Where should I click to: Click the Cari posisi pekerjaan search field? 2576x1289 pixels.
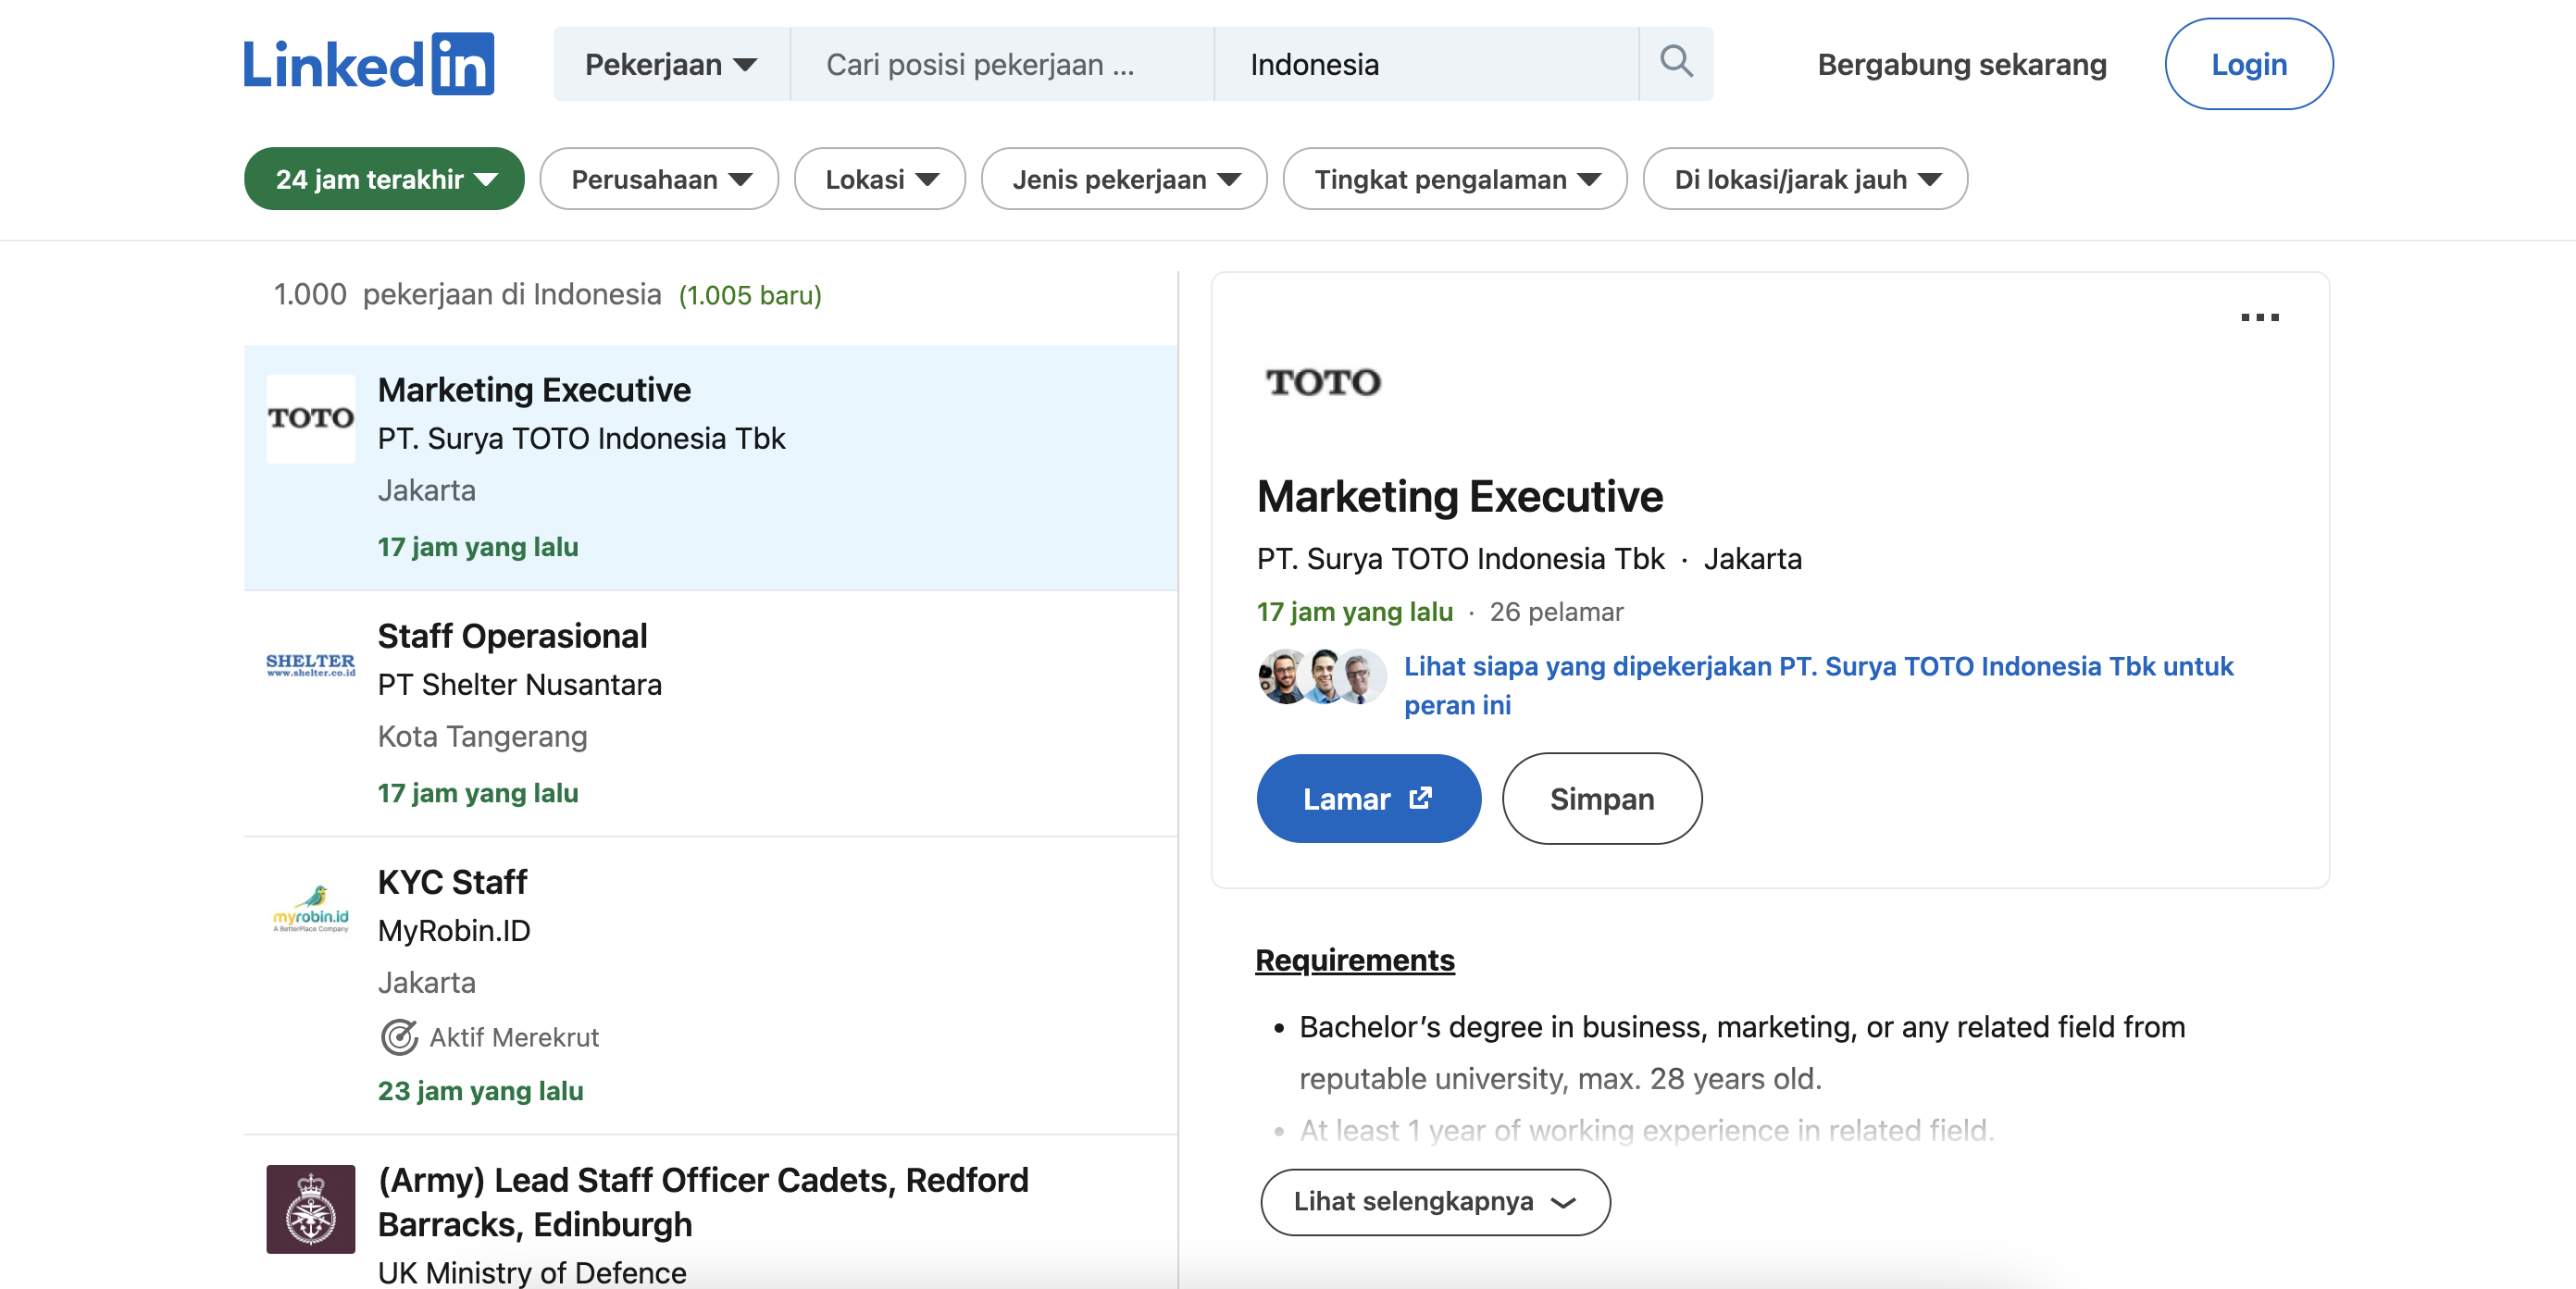[1000, 64]
